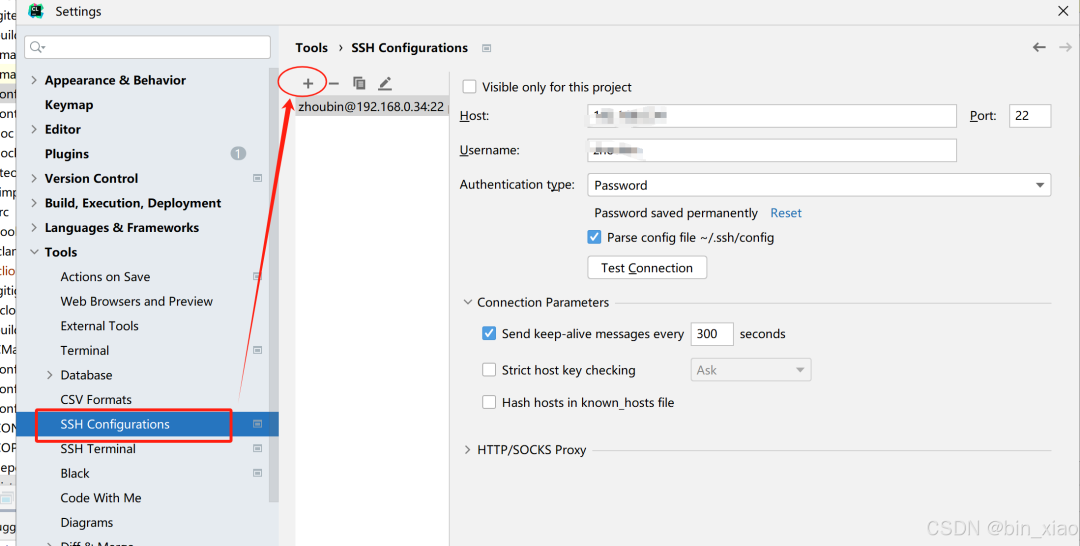Toggle Strict host key checking
This screenshot has width=1080, height=546.
[489, 370]
